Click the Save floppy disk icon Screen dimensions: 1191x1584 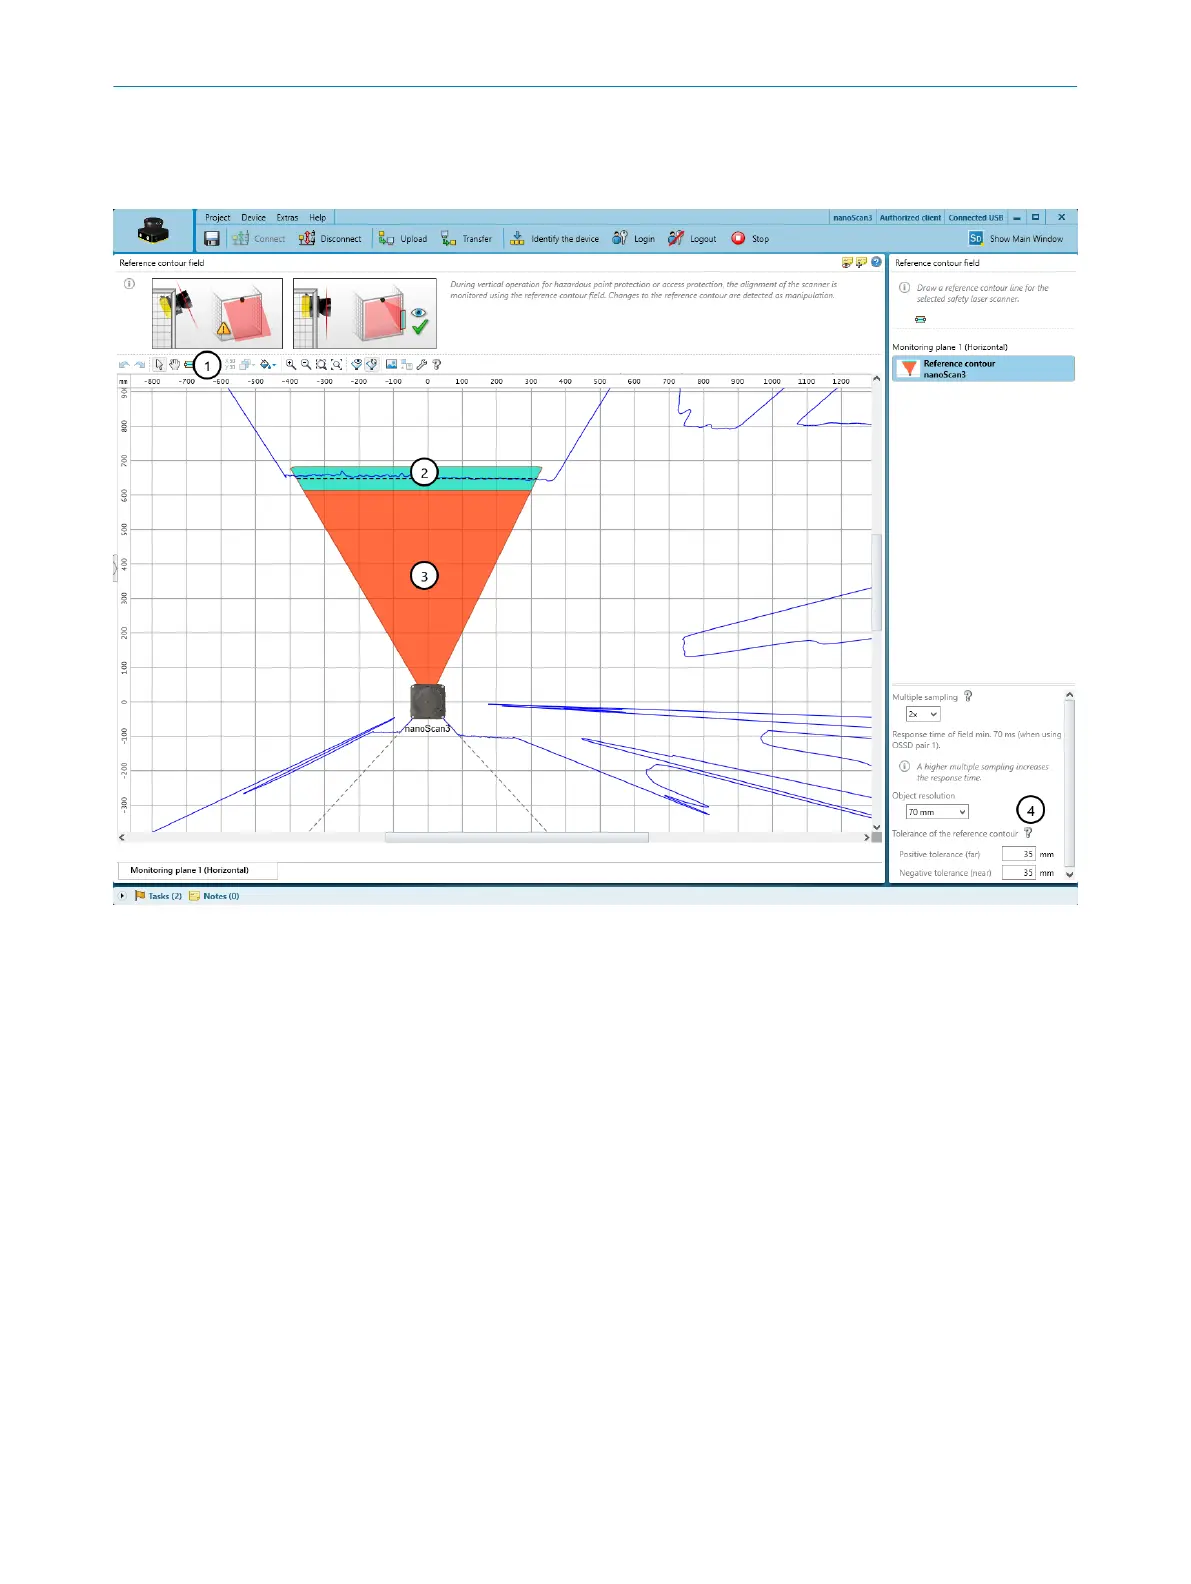point(211,239)
